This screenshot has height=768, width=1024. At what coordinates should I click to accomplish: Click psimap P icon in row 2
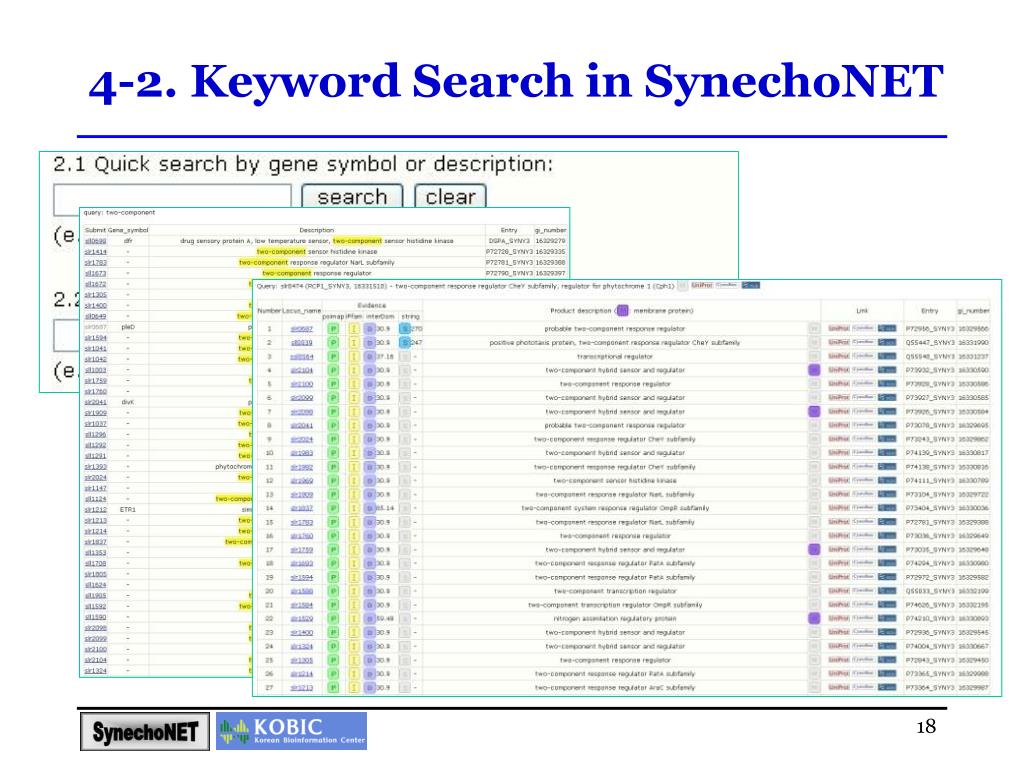point(333,343)
